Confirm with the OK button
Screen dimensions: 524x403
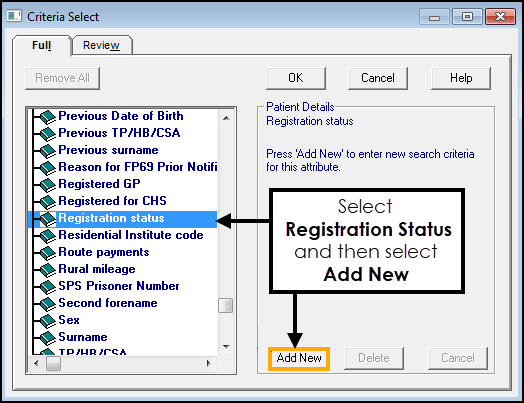[x=296, y=78]
